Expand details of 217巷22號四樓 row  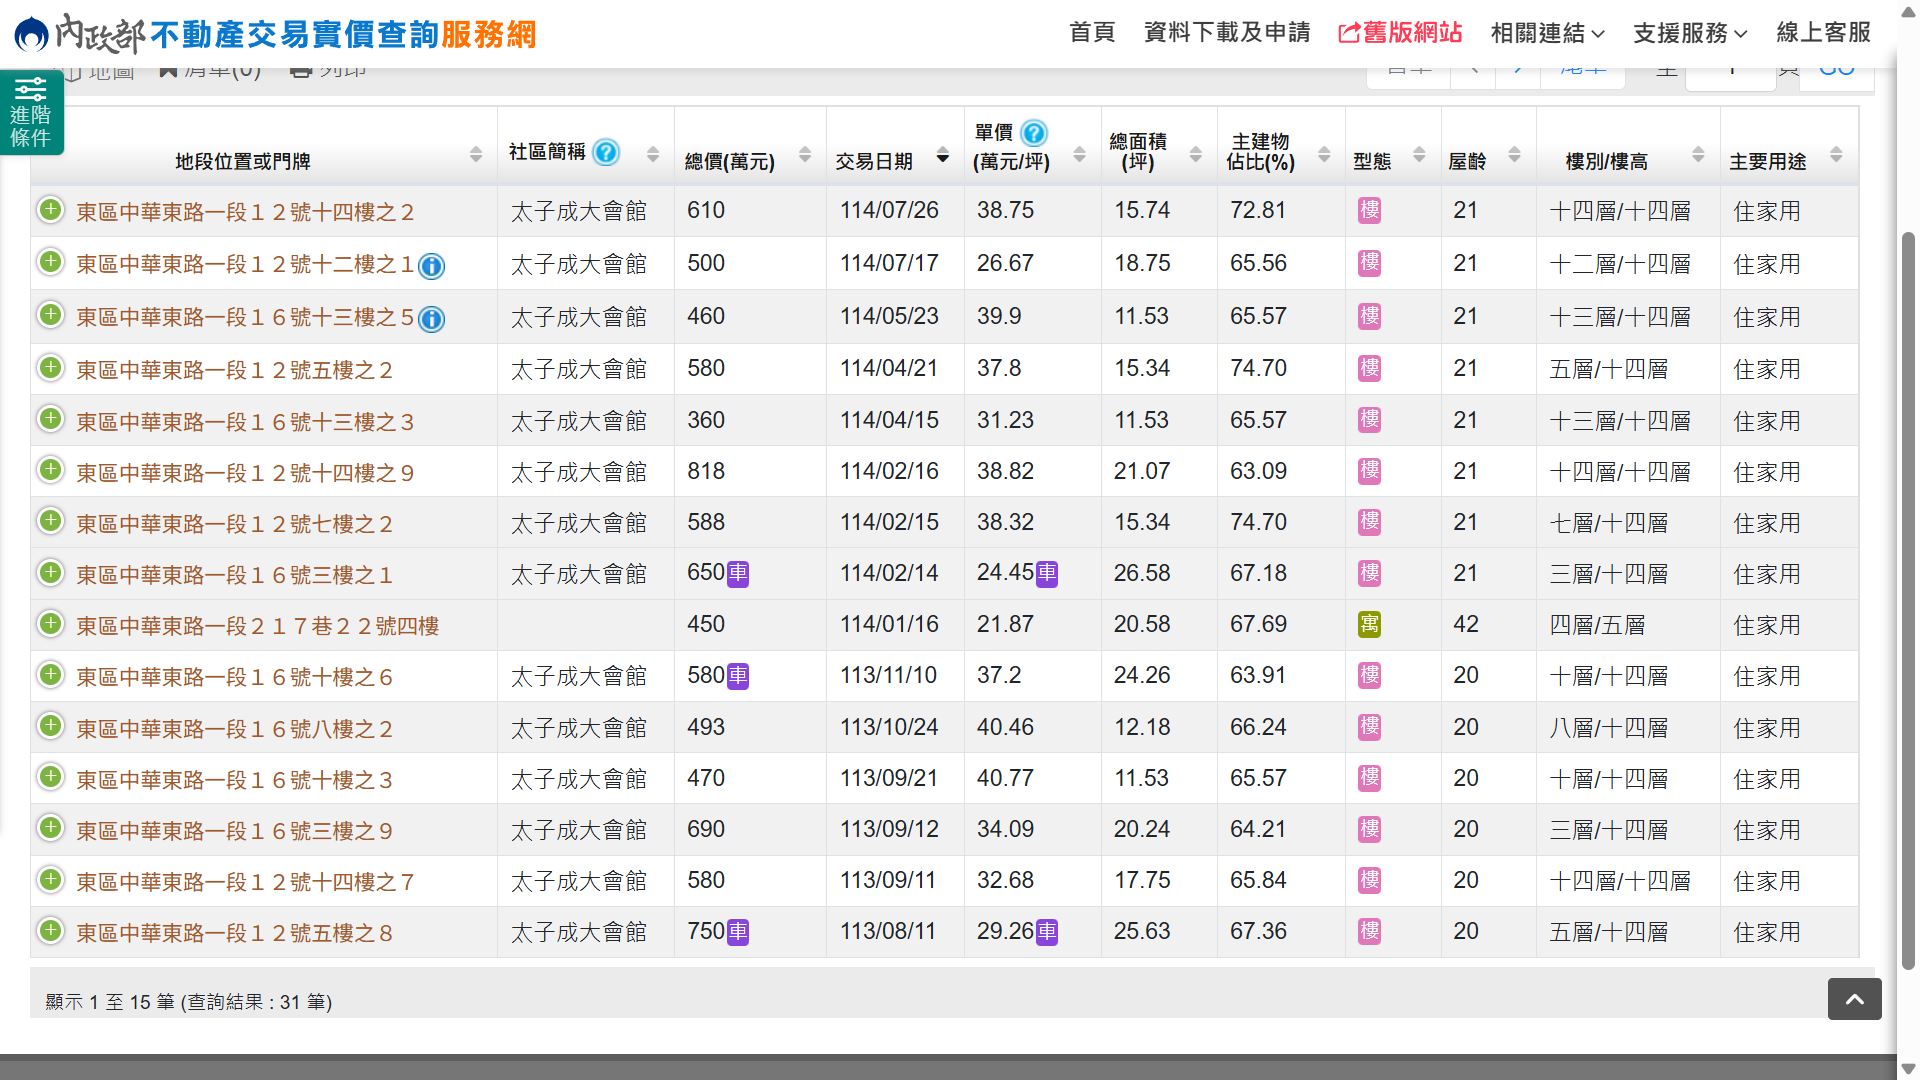point(50,624)
